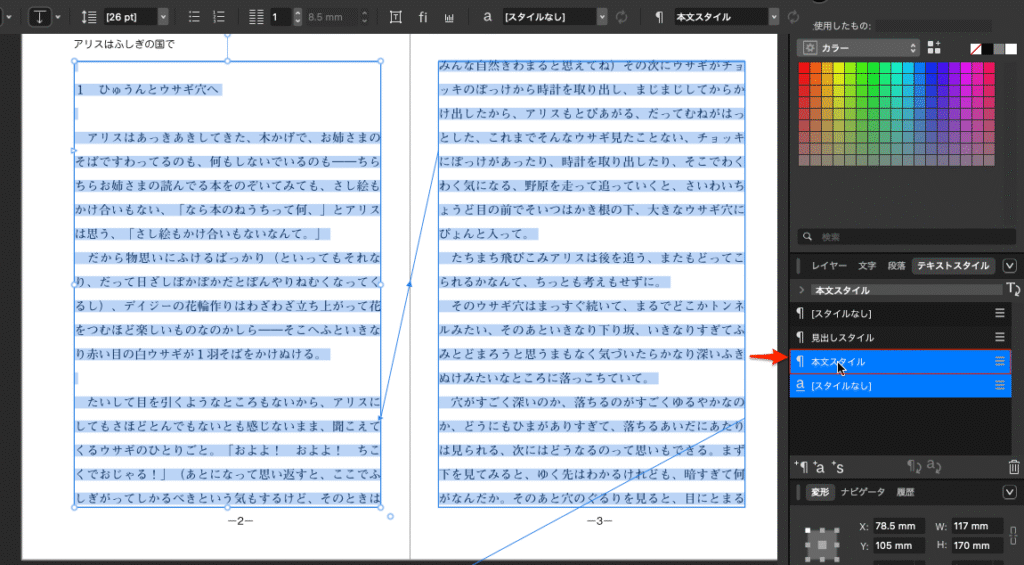The image size is (1024, 565).
Task: Select 見出しスタイル in the text styles list
Action: (x=842, y=338)
